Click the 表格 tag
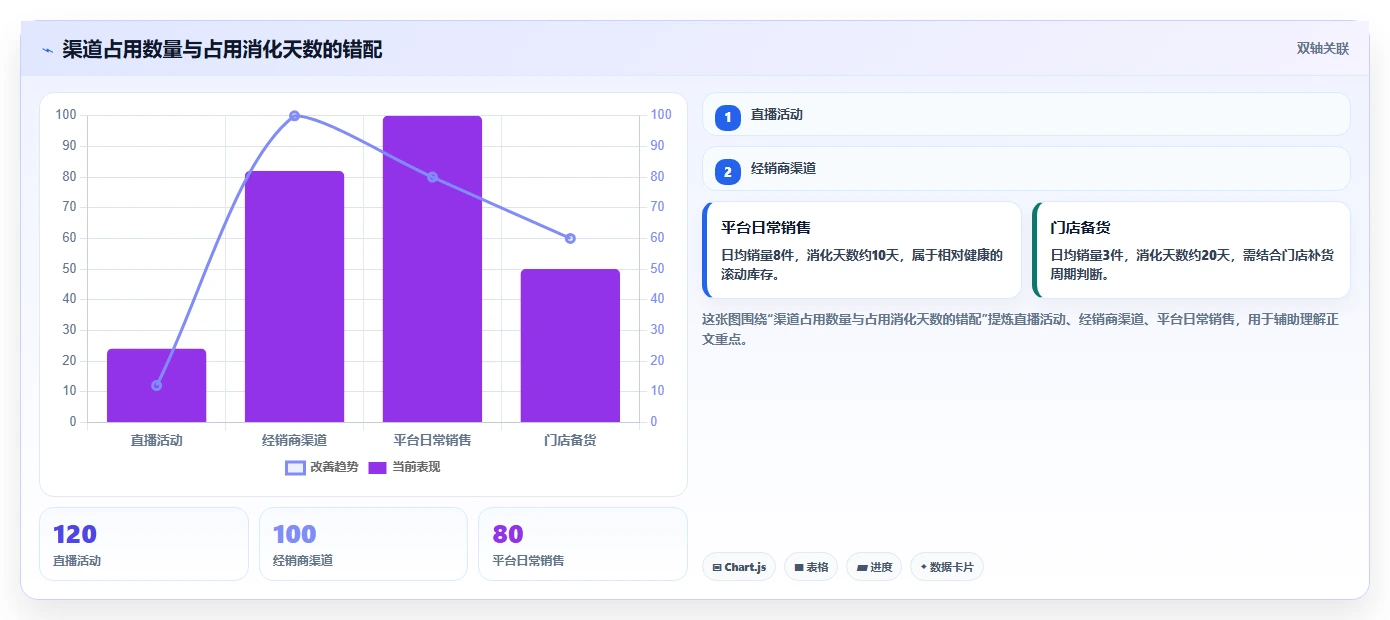1390x620 pixels. pyautogui.click(x=811, y=567)
